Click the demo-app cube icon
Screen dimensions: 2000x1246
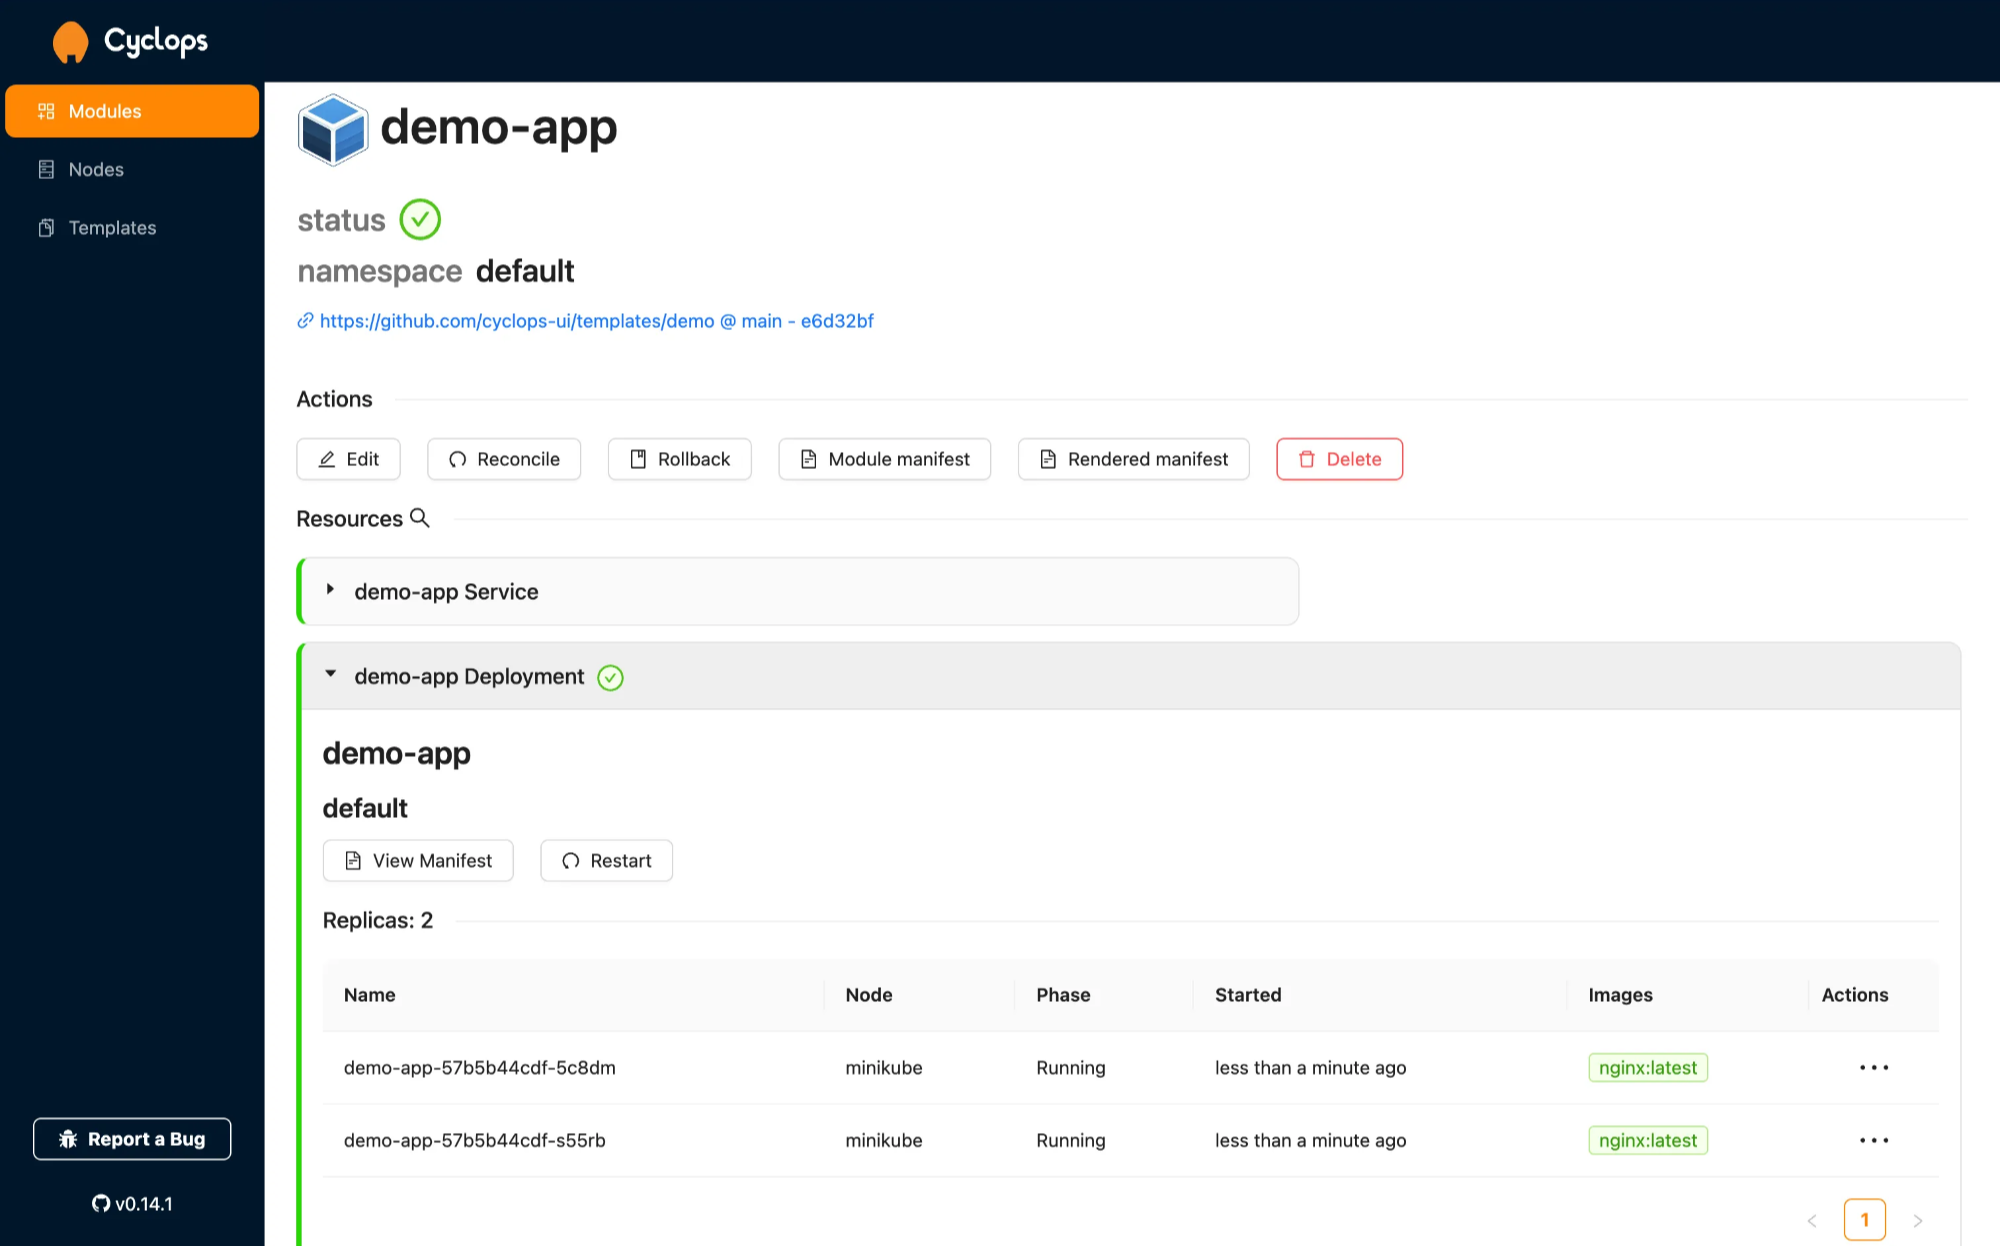[x=331, y=128]
